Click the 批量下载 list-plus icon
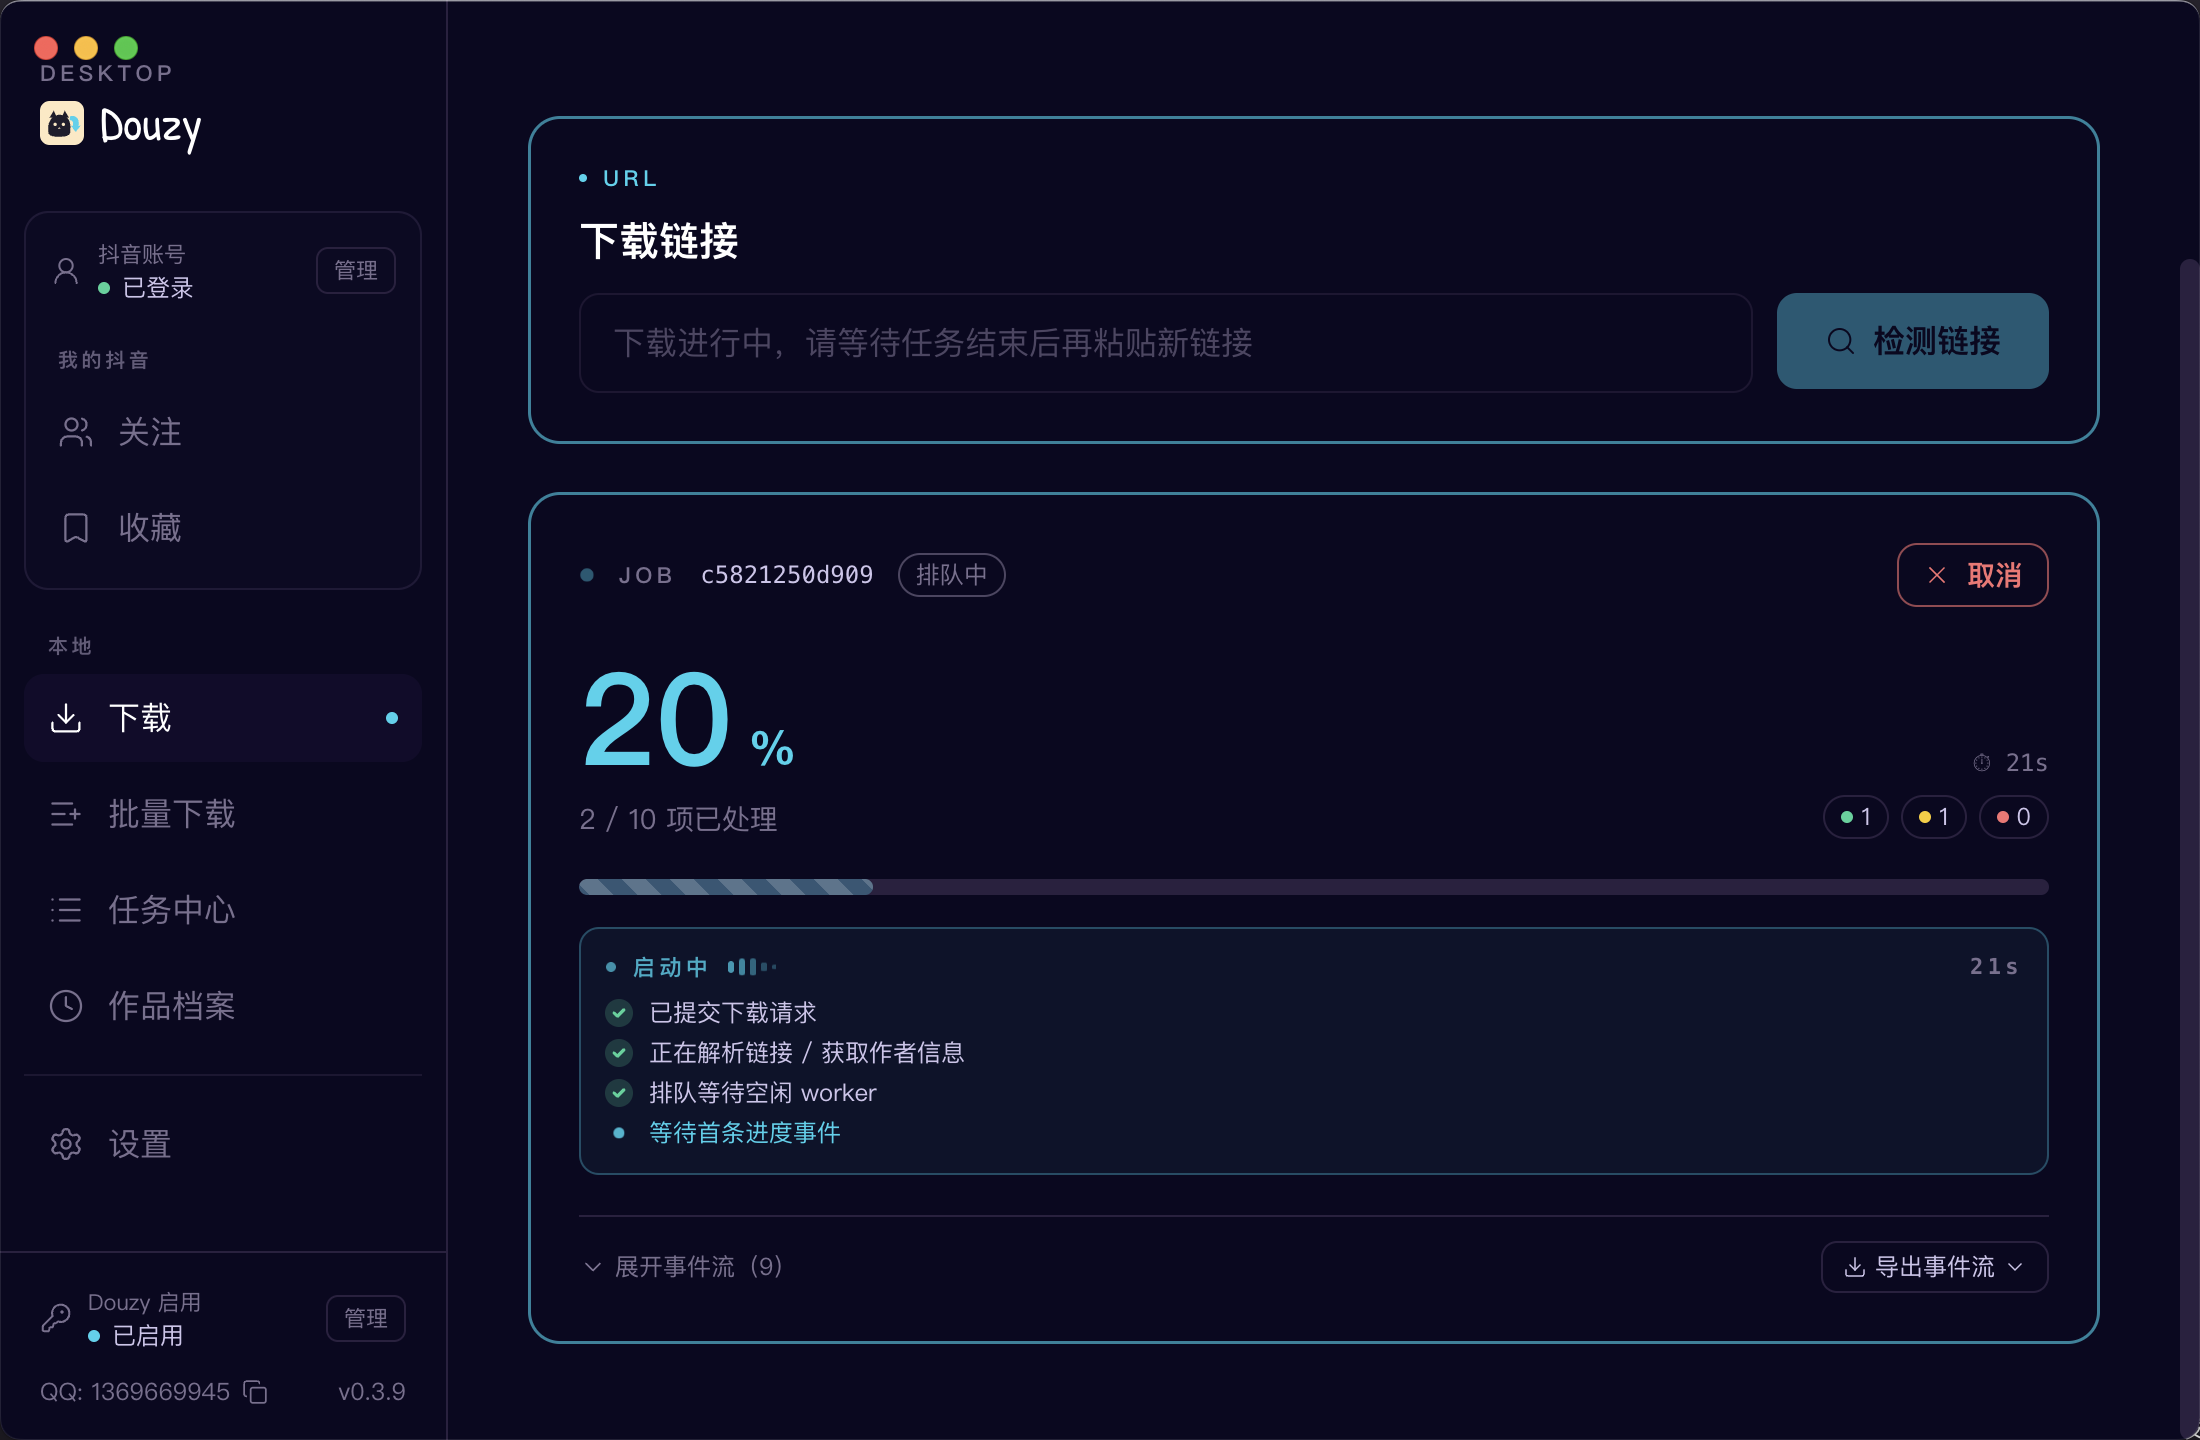Viewport: 2200px width, 1440px height. (x=66, y=814)
